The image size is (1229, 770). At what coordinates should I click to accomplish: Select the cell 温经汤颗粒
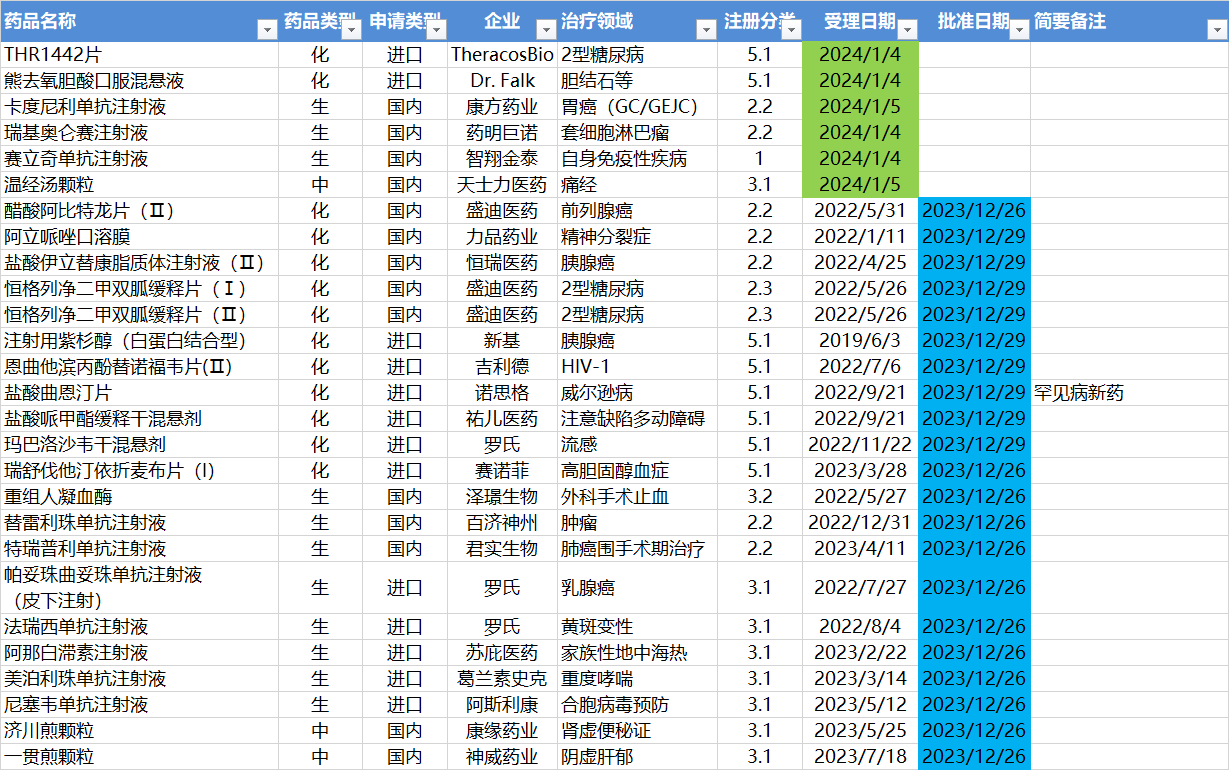click(140, 185)
